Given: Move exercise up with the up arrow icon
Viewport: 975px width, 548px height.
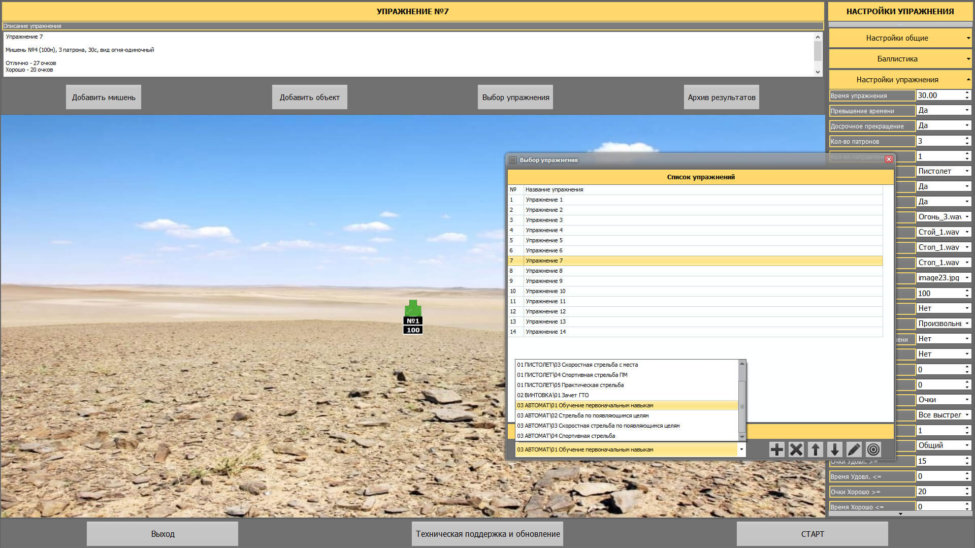Looking at the screenshot, I should [x=816, y=450].
